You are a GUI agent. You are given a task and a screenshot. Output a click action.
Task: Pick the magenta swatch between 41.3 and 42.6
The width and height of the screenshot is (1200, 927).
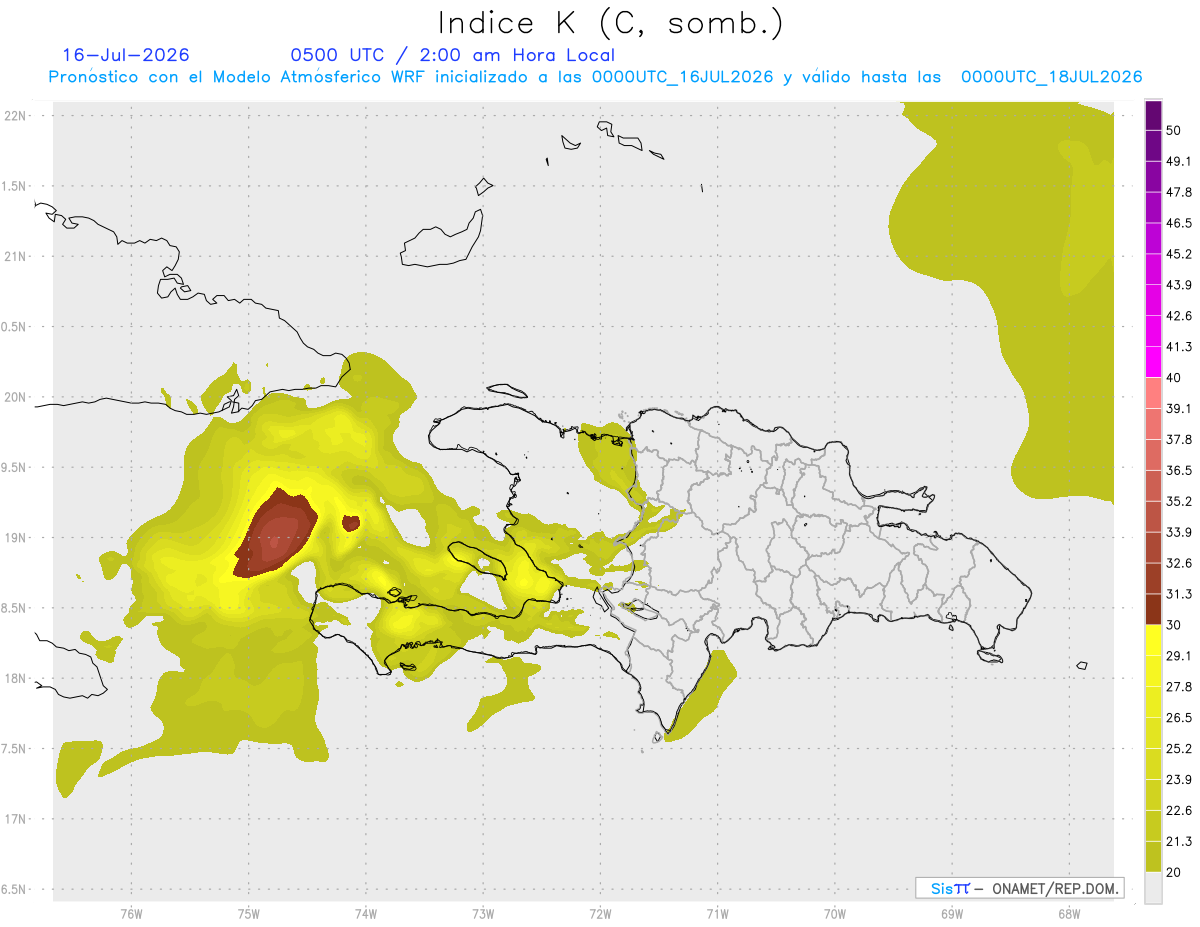coord(1153,331)
